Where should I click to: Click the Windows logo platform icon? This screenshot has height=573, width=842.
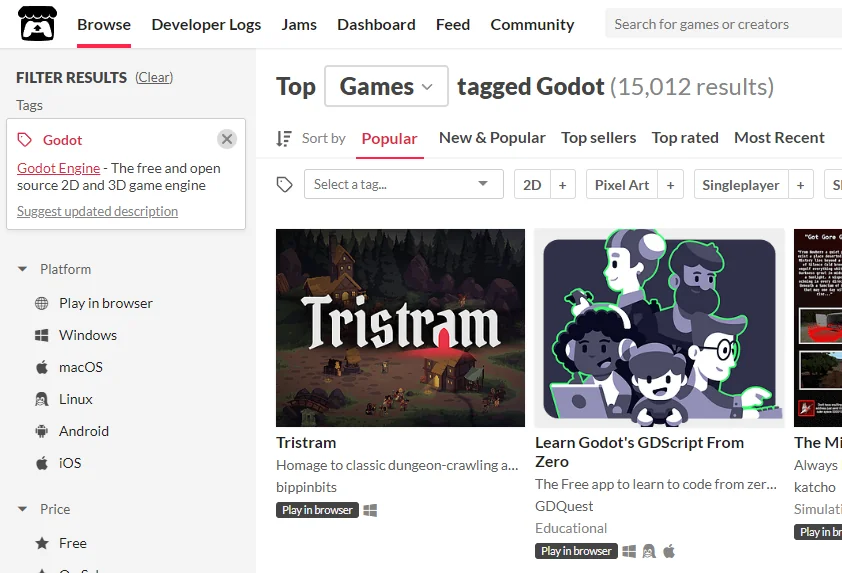(41, 335)
